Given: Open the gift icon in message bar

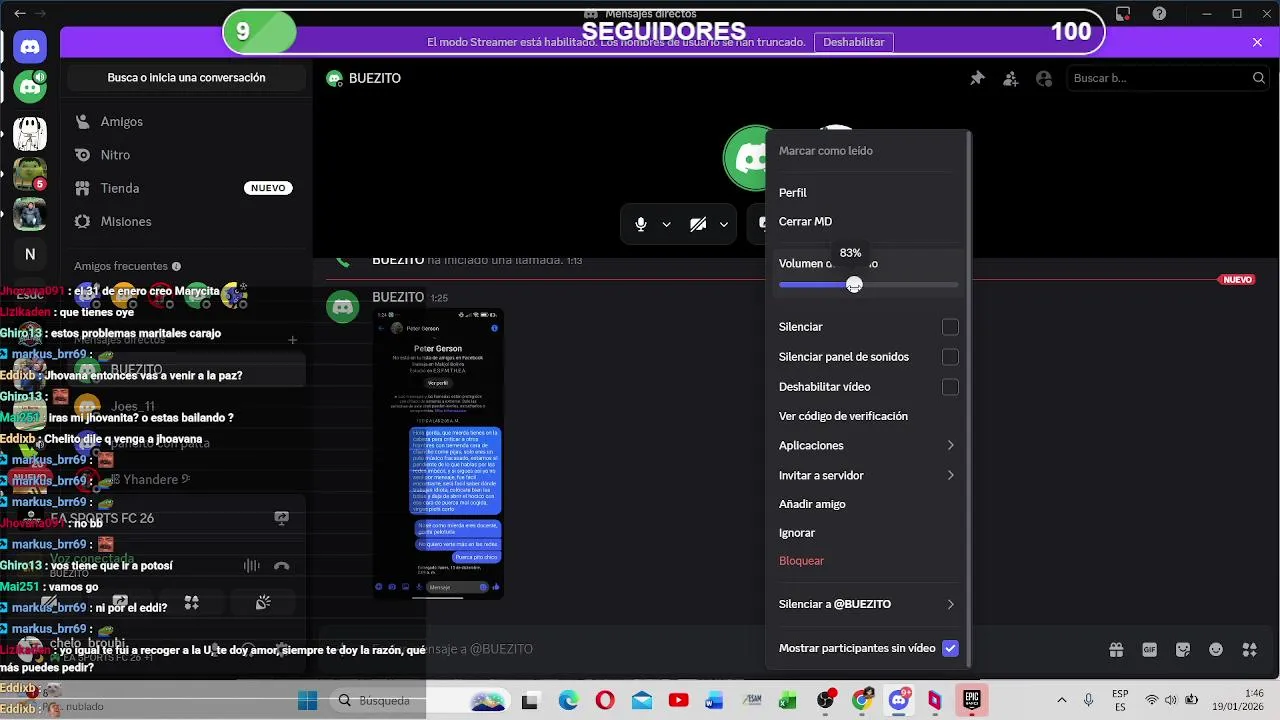Looking at the screenshot, I should click(1116, 649).
